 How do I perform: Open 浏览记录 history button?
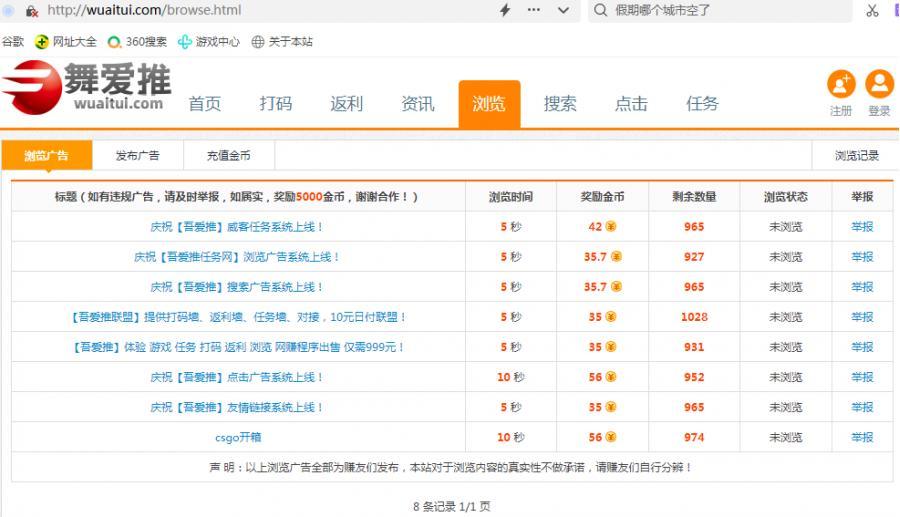(x=856, y=155)
